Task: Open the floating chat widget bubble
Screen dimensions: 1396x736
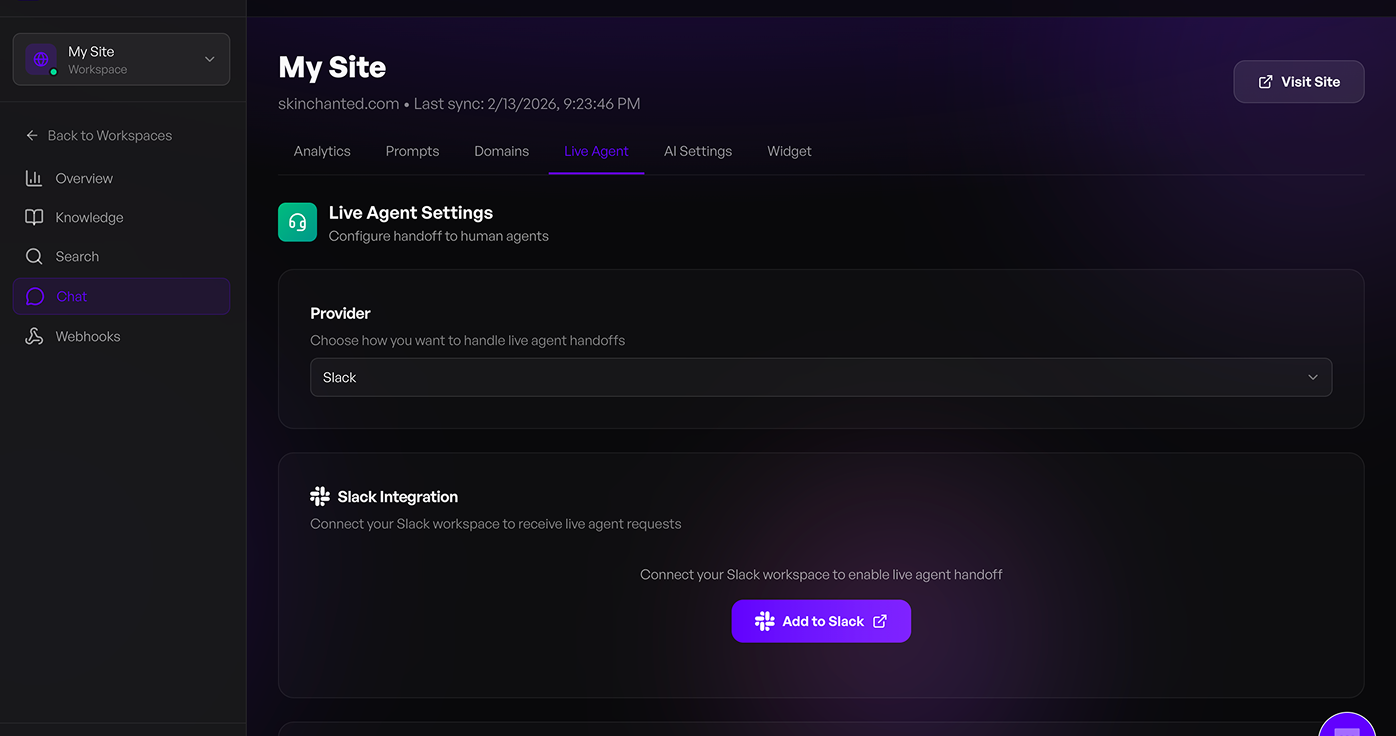Action: tap(1347, 728)
